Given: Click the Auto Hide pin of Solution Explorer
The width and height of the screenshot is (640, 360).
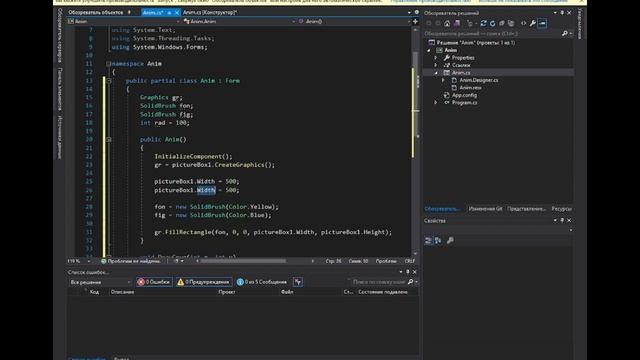Looking at the screenshot, I should 562,13.
